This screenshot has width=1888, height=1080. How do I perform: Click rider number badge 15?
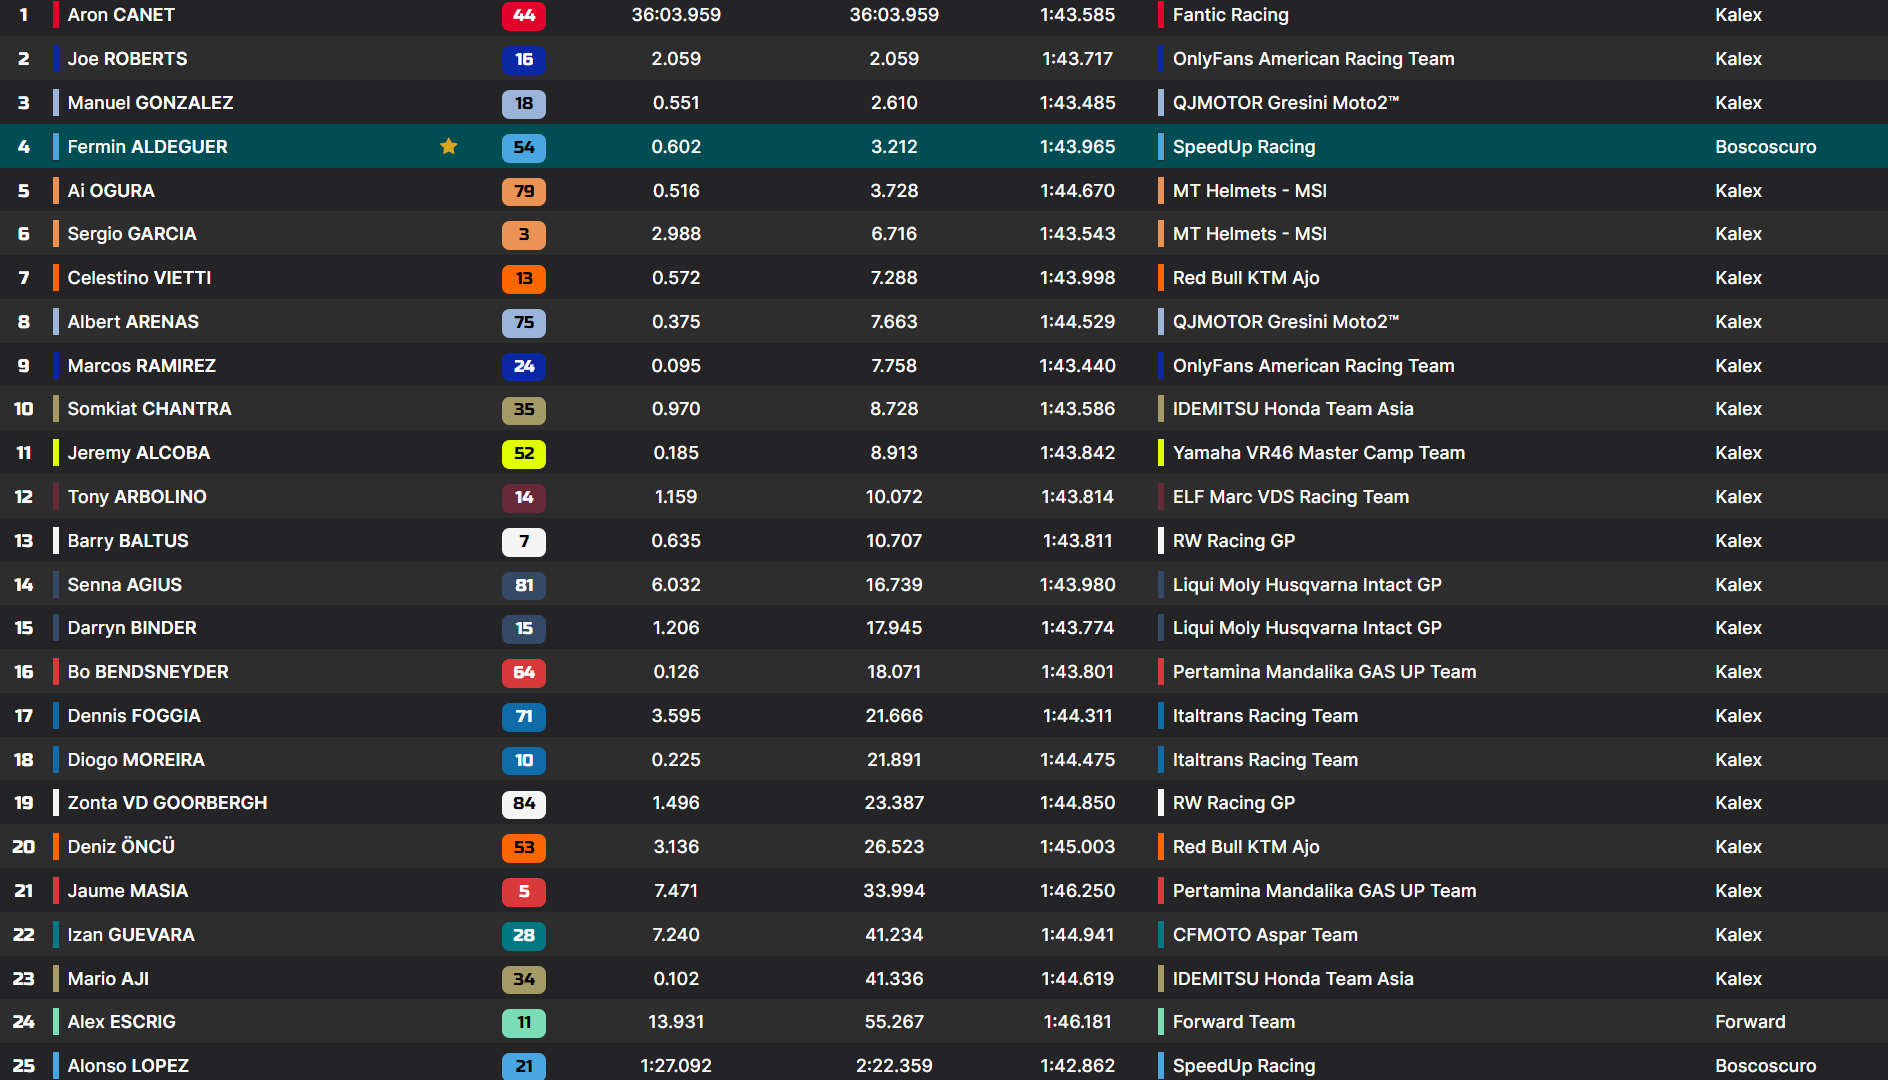point(524,628)
